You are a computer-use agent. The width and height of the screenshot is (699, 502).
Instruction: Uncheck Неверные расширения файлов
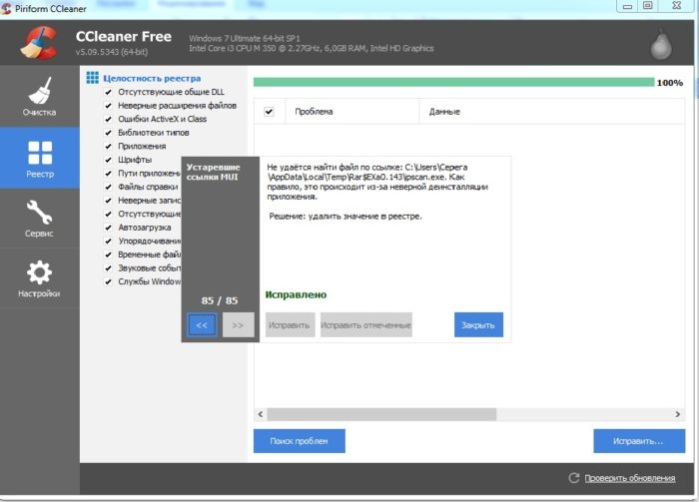coord(108,106)
